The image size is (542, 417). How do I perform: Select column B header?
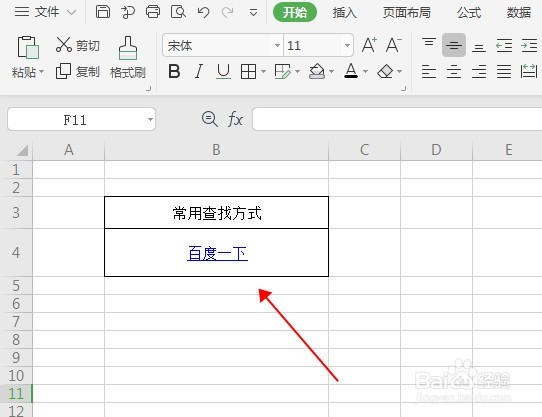[x=216, y=150]
